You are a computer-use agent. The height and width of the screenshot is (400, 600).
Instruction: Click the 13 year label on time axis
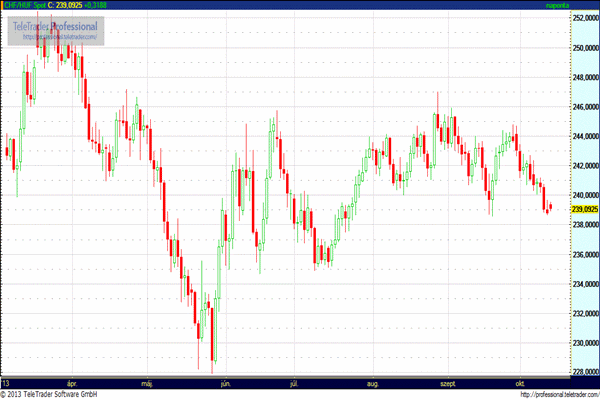pyautogui.click(x=6, y=383)
